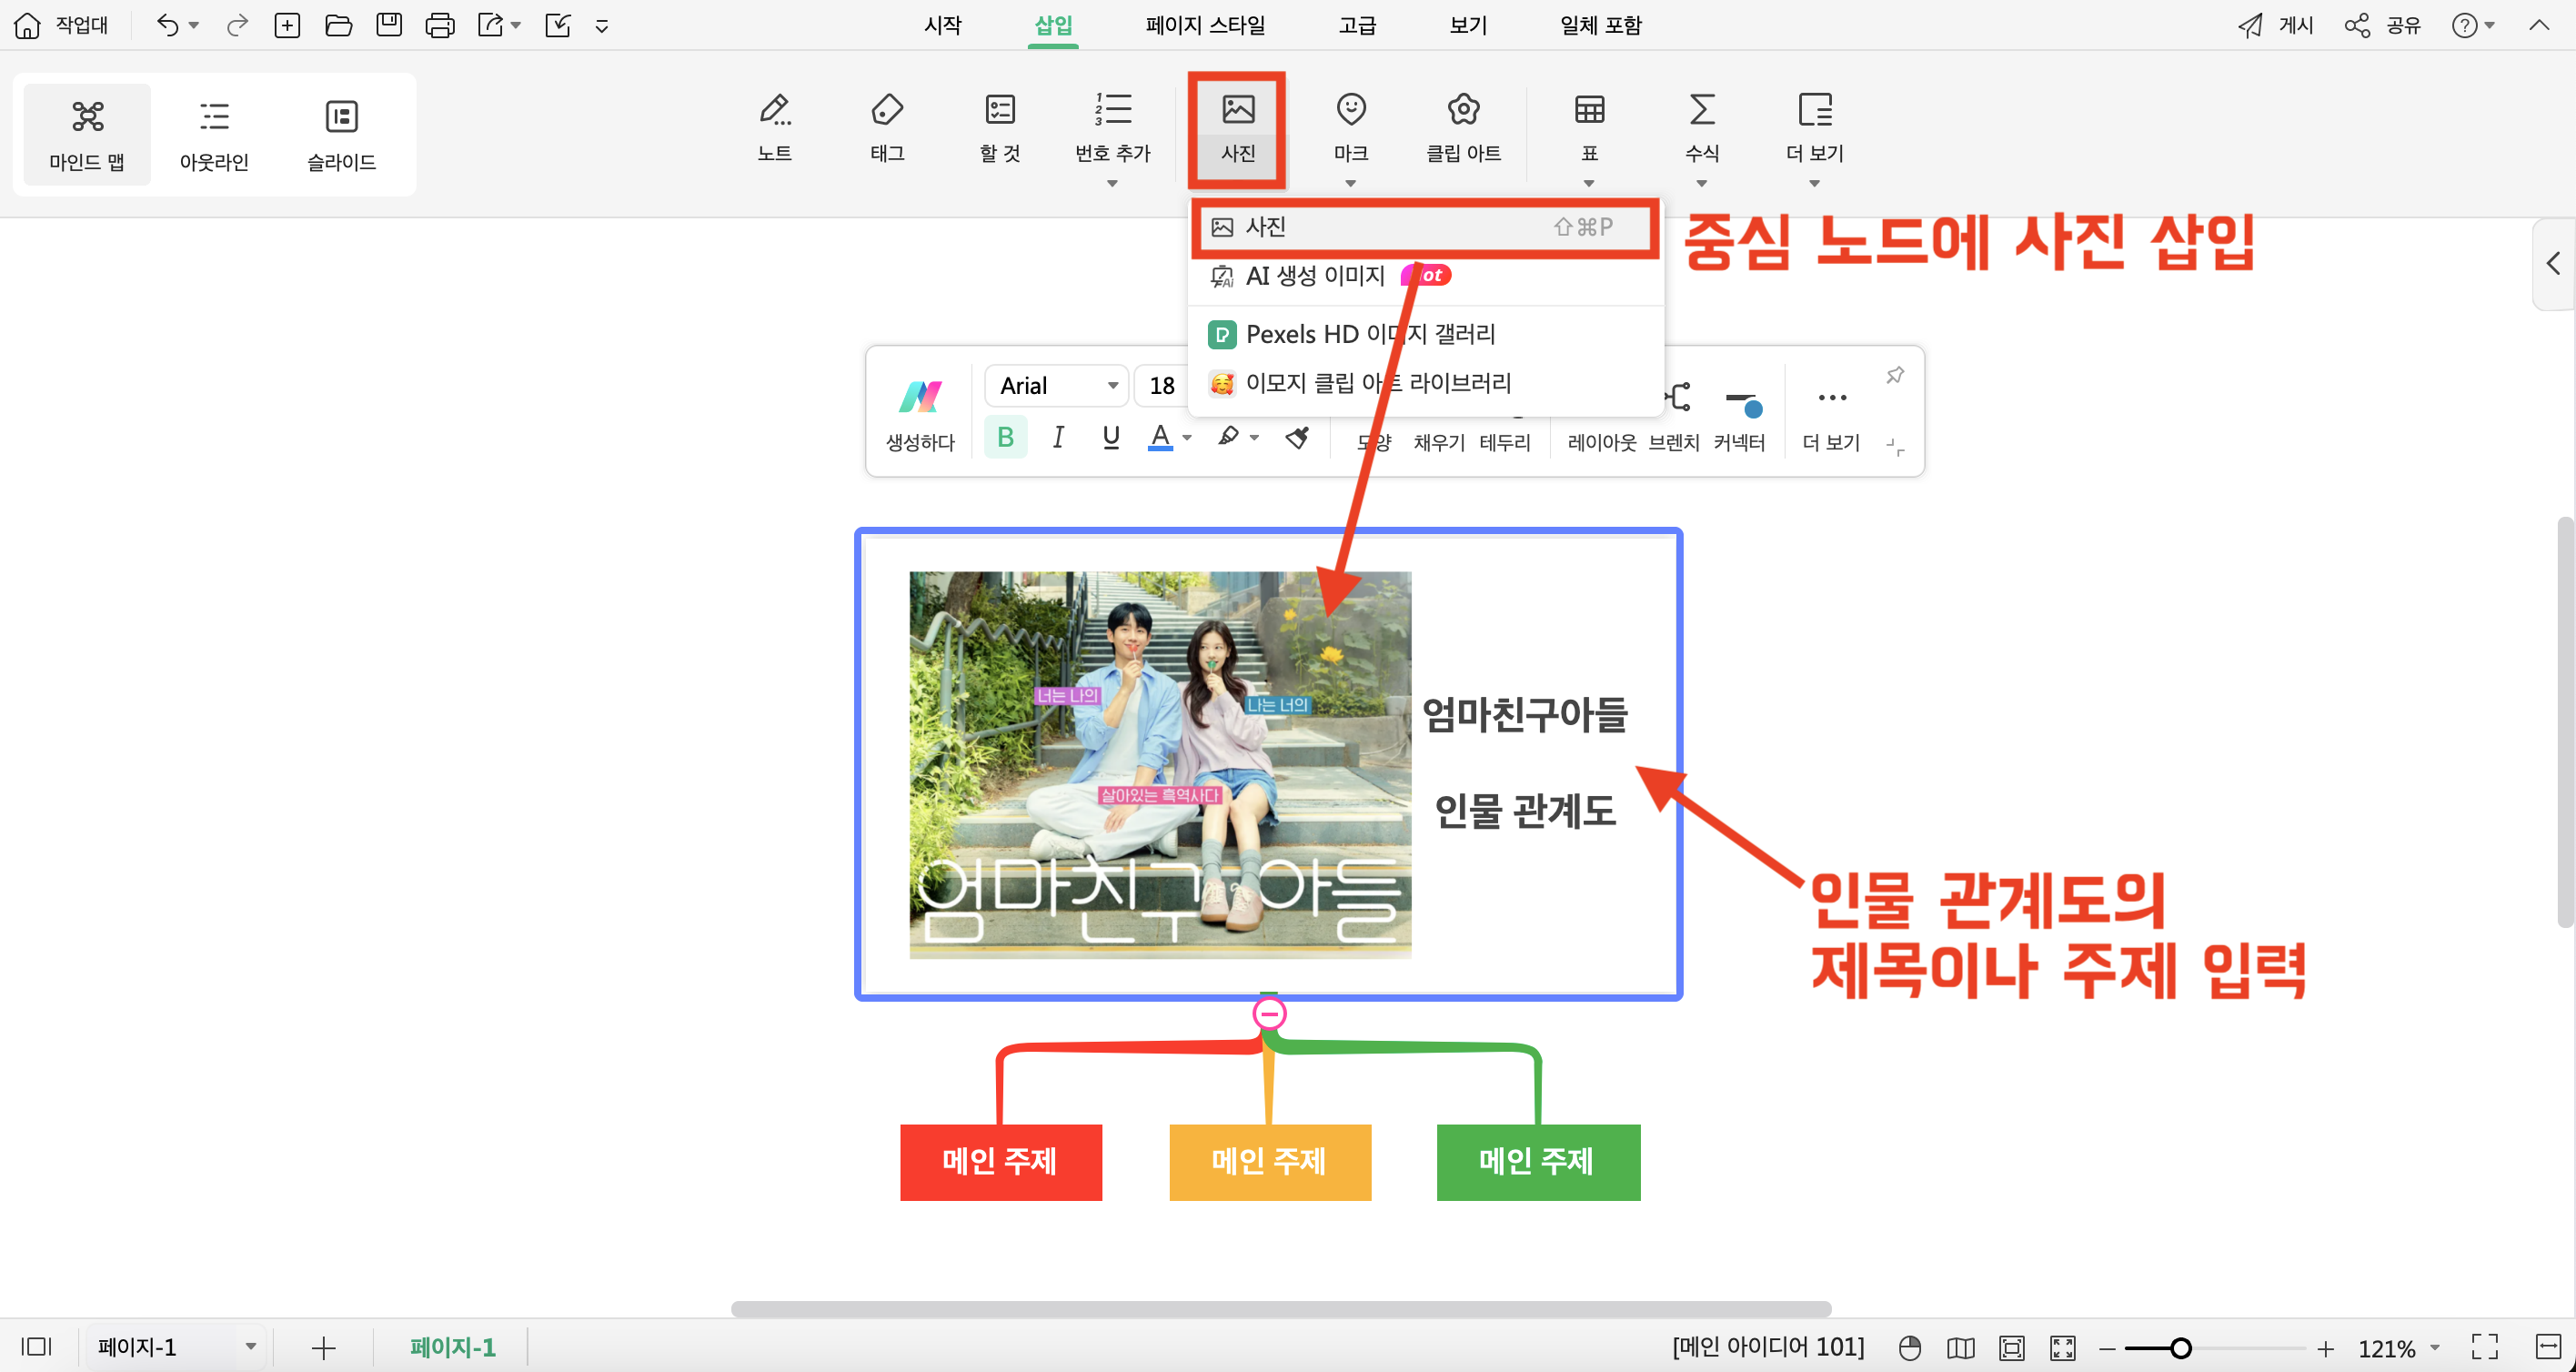
Task: Choose AI 생성 이미지 menu item
Action: click(x=1425, y=275)
